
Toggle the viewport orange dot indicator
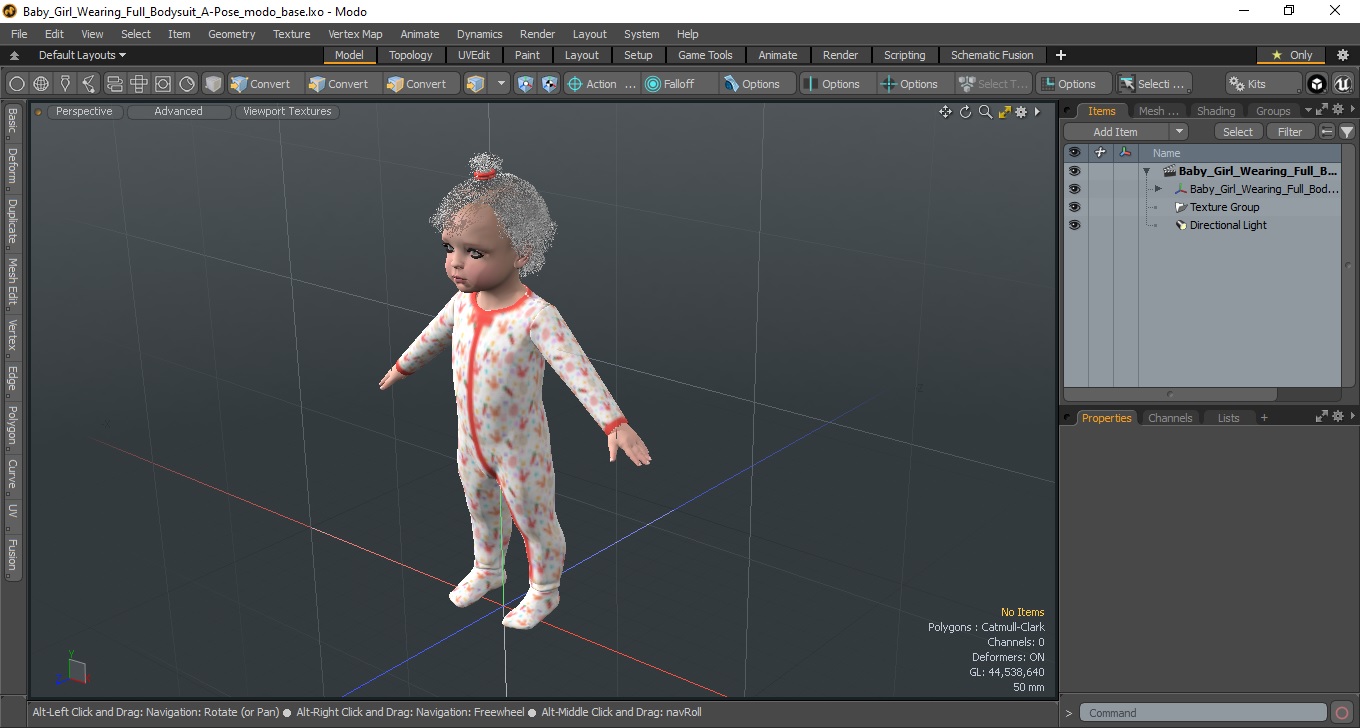click(39, 112)
